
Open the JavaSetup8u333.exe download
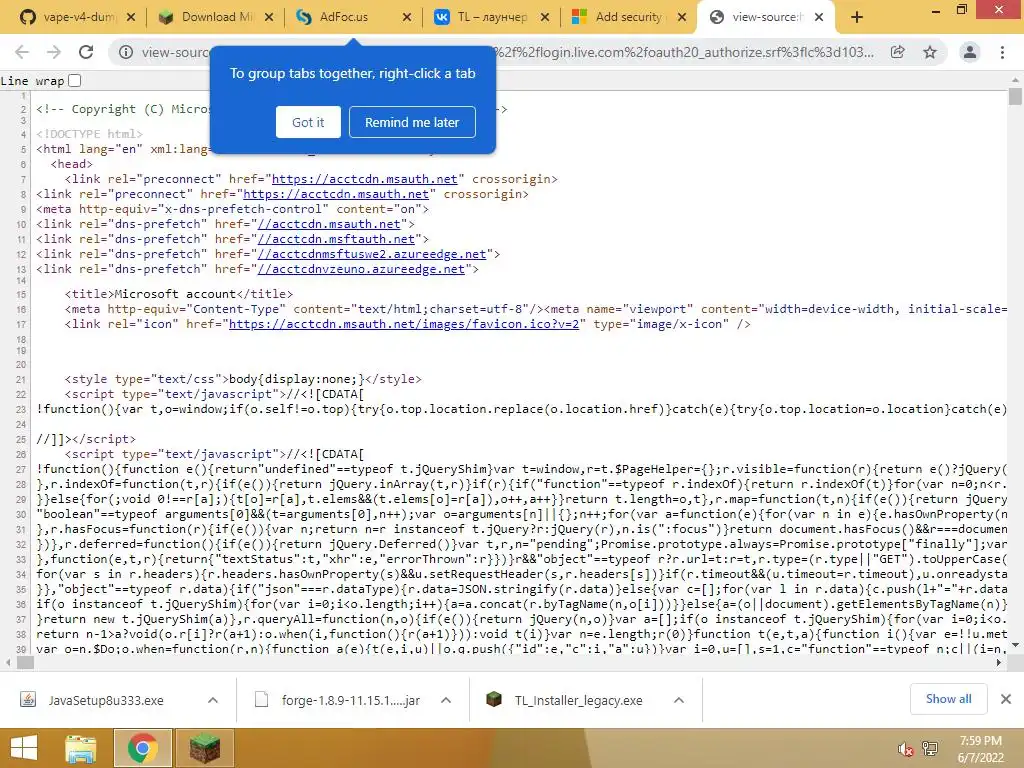[x=104, y=700]
